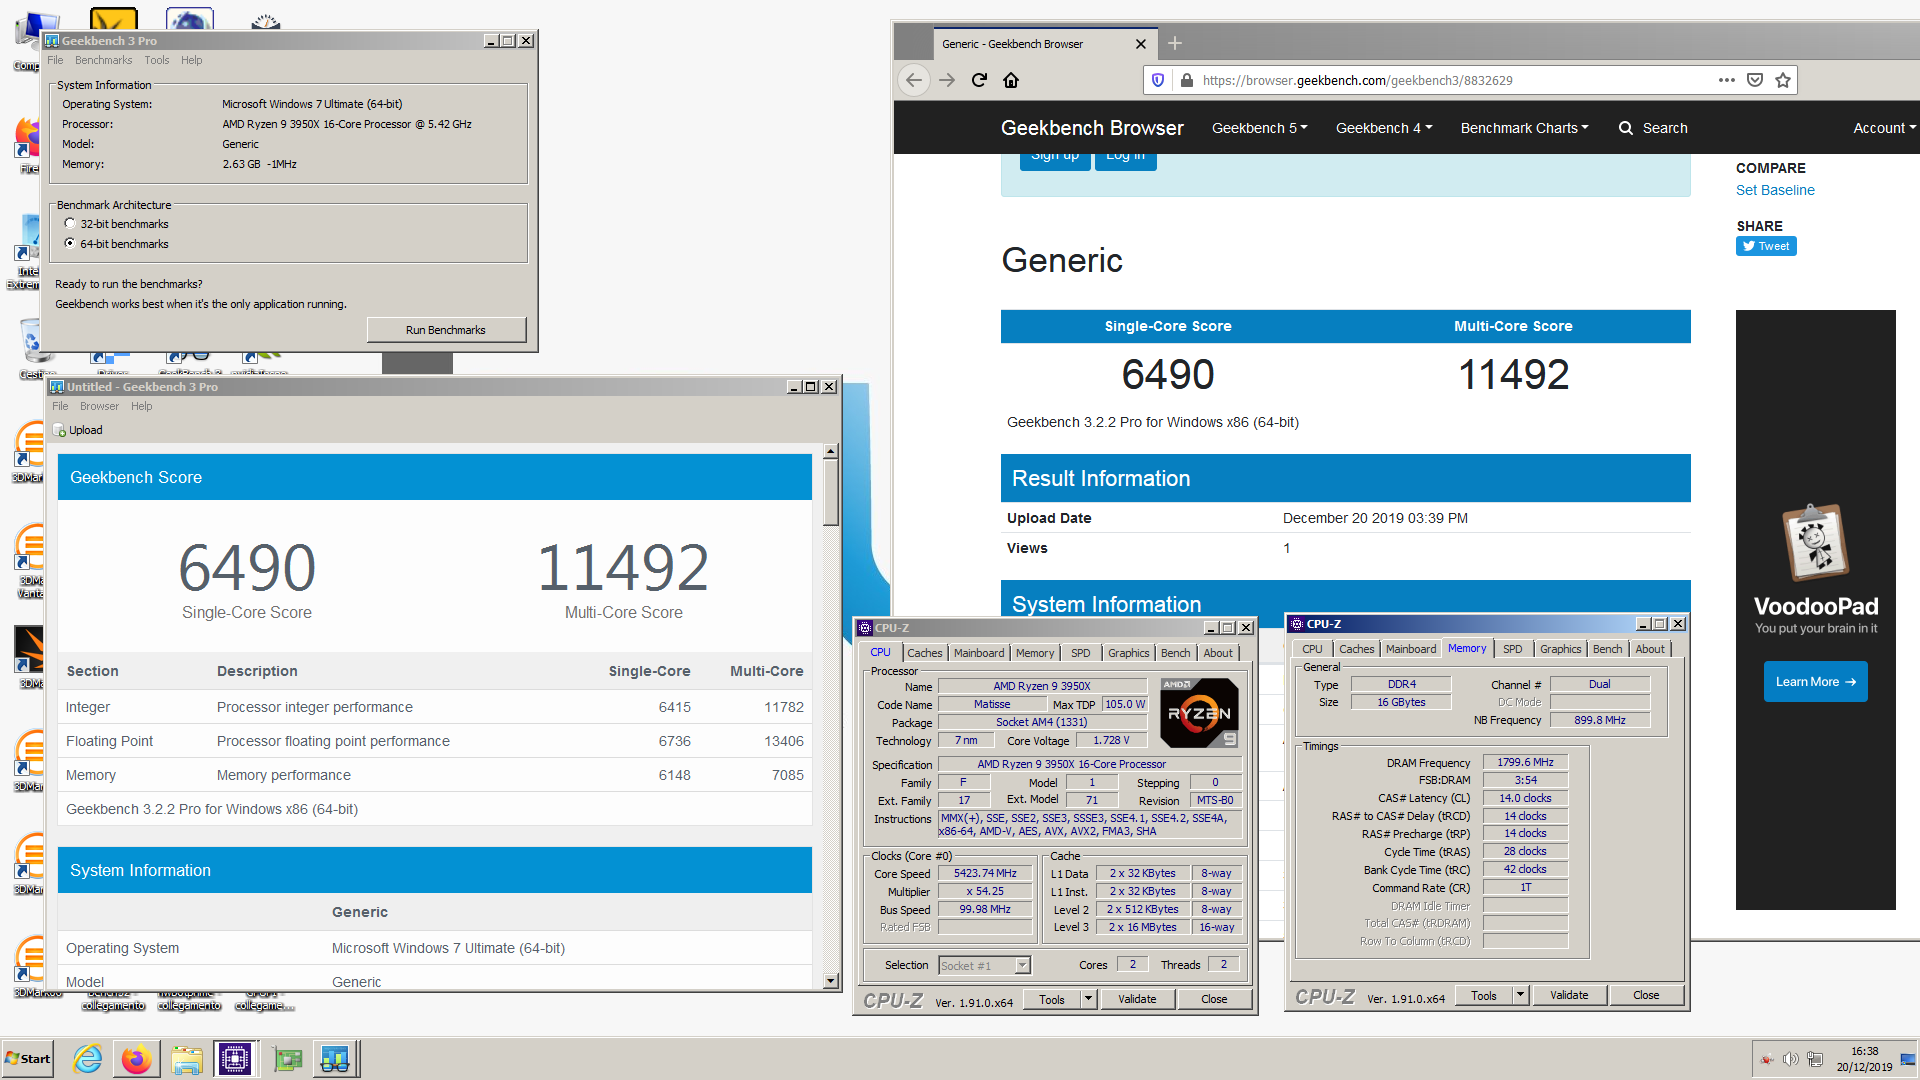The height and width of the screenshot is (1080, 1920).
Task: Open page actions three-dot menu
Action: [x=1727, y=80]
